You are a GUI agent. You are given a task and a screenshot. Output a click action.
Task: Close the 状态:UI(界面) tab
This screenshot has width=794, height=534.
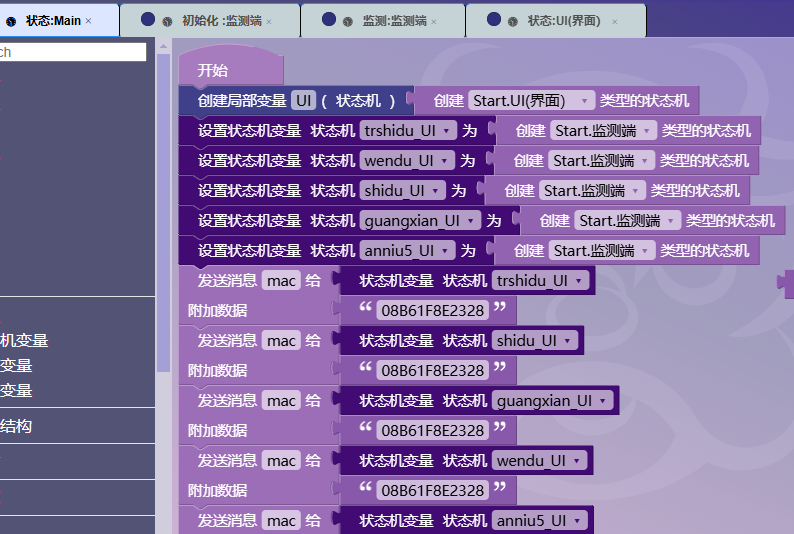pos(614,22)
